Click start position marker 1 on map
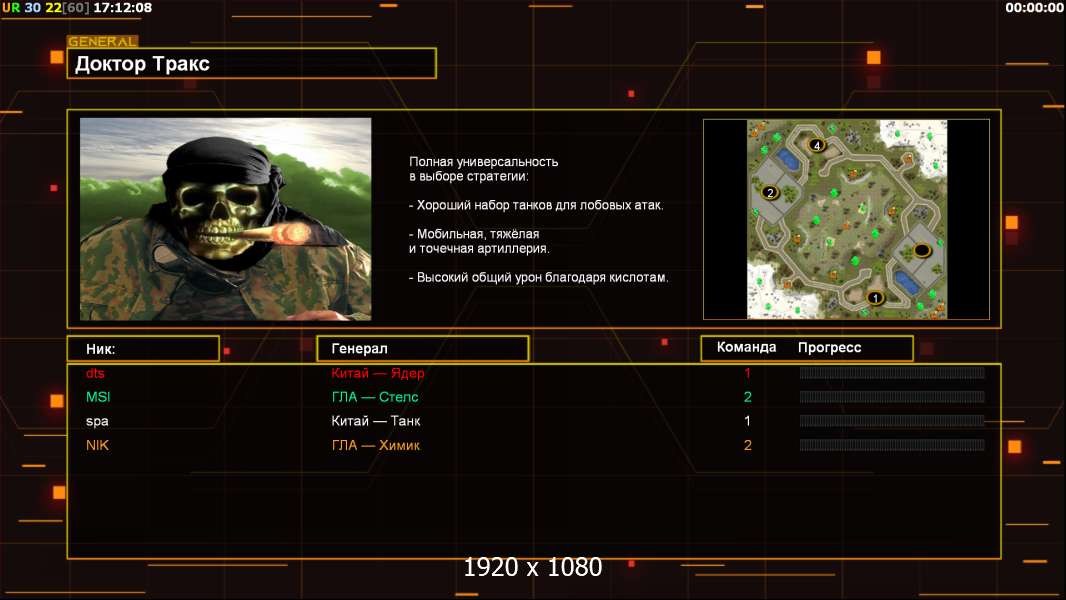1066x600 pixels. (x=876, y=298)
